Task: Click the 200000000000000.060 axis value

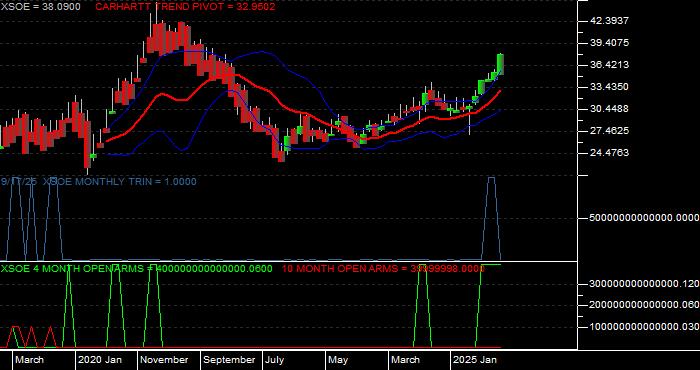Action: click(x=644, y=305)
